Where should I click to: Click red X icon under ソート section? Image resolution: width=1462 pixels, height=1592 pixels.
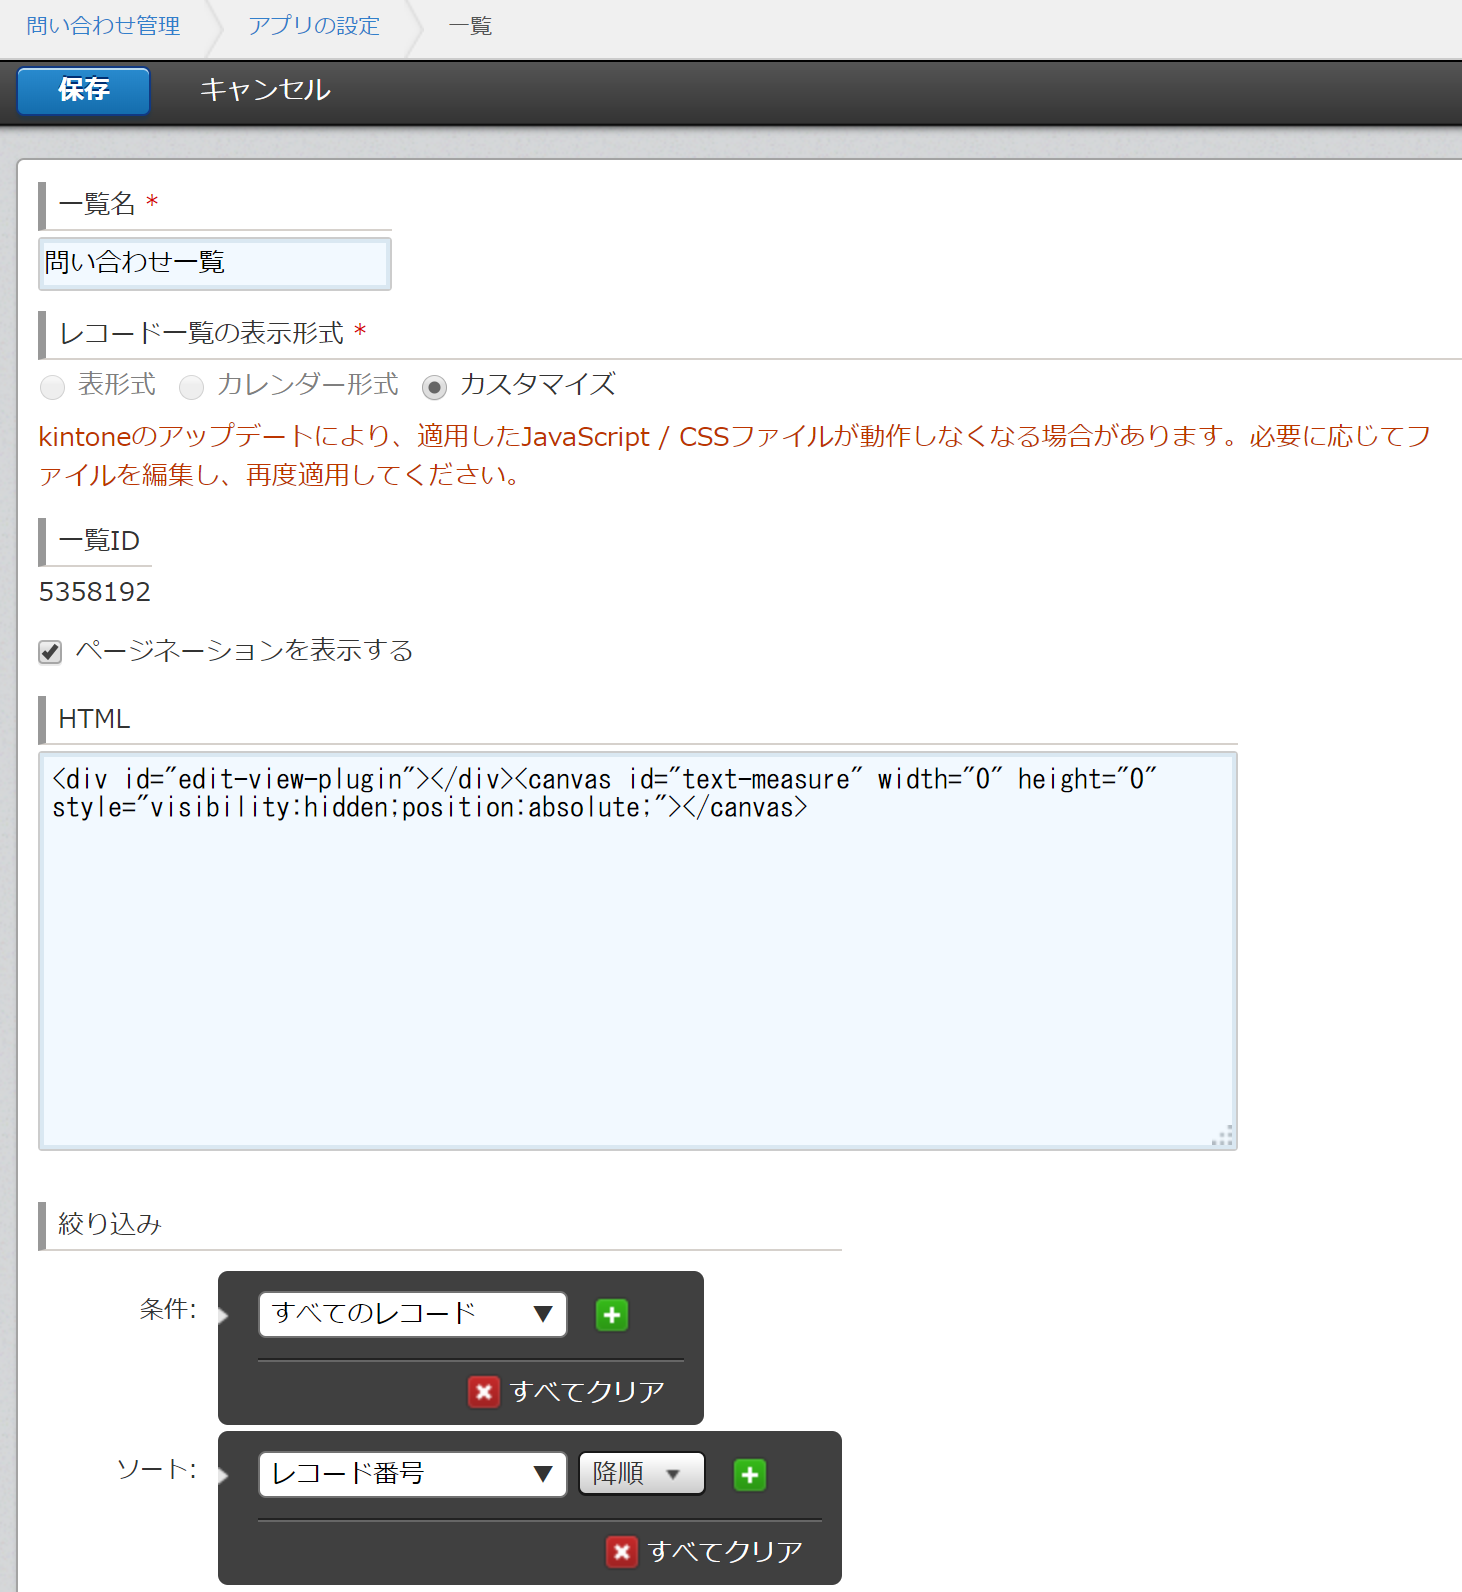point(622,1551)
